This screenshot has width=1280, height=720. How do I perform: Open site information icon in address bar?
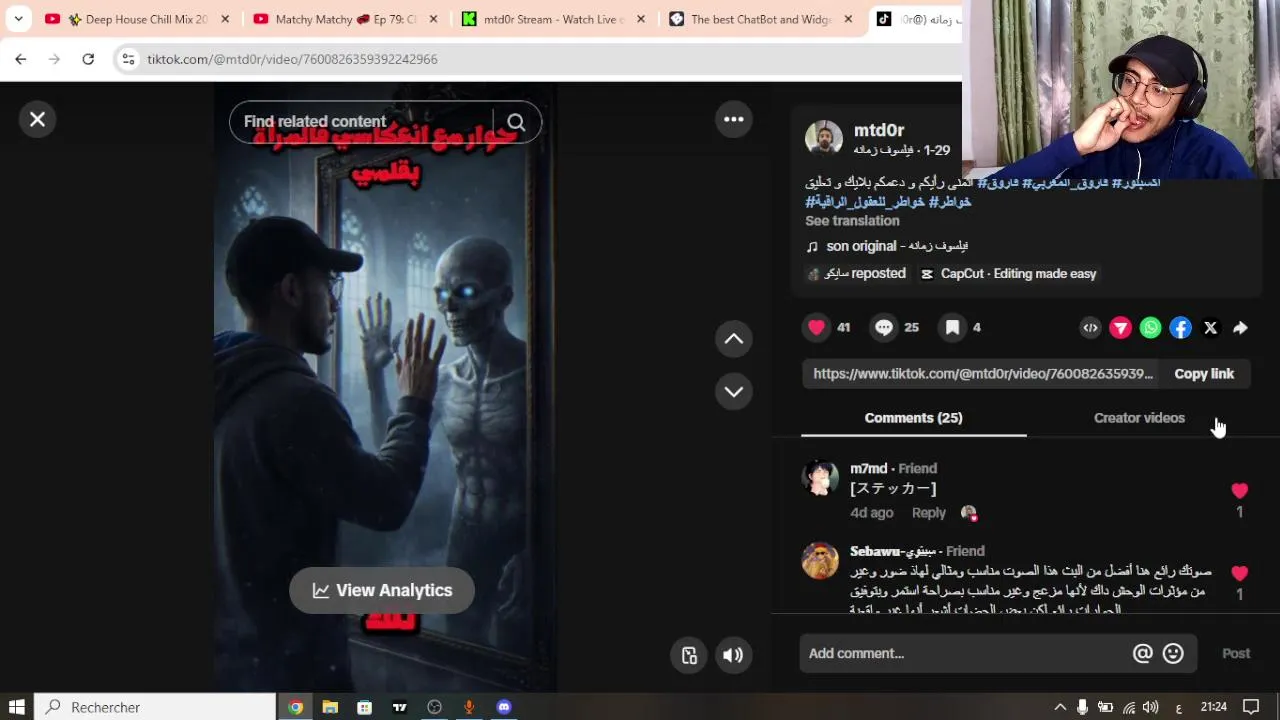pyautogui.click(x=128, y=59)
